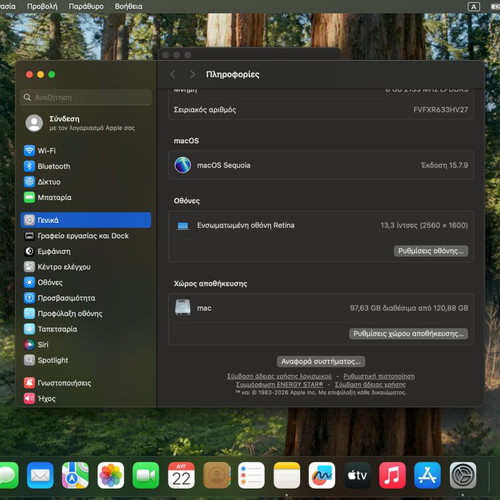500x500 pixels.
Task: Open Apple TV app in Dock
Action: (x=357, y=475)
